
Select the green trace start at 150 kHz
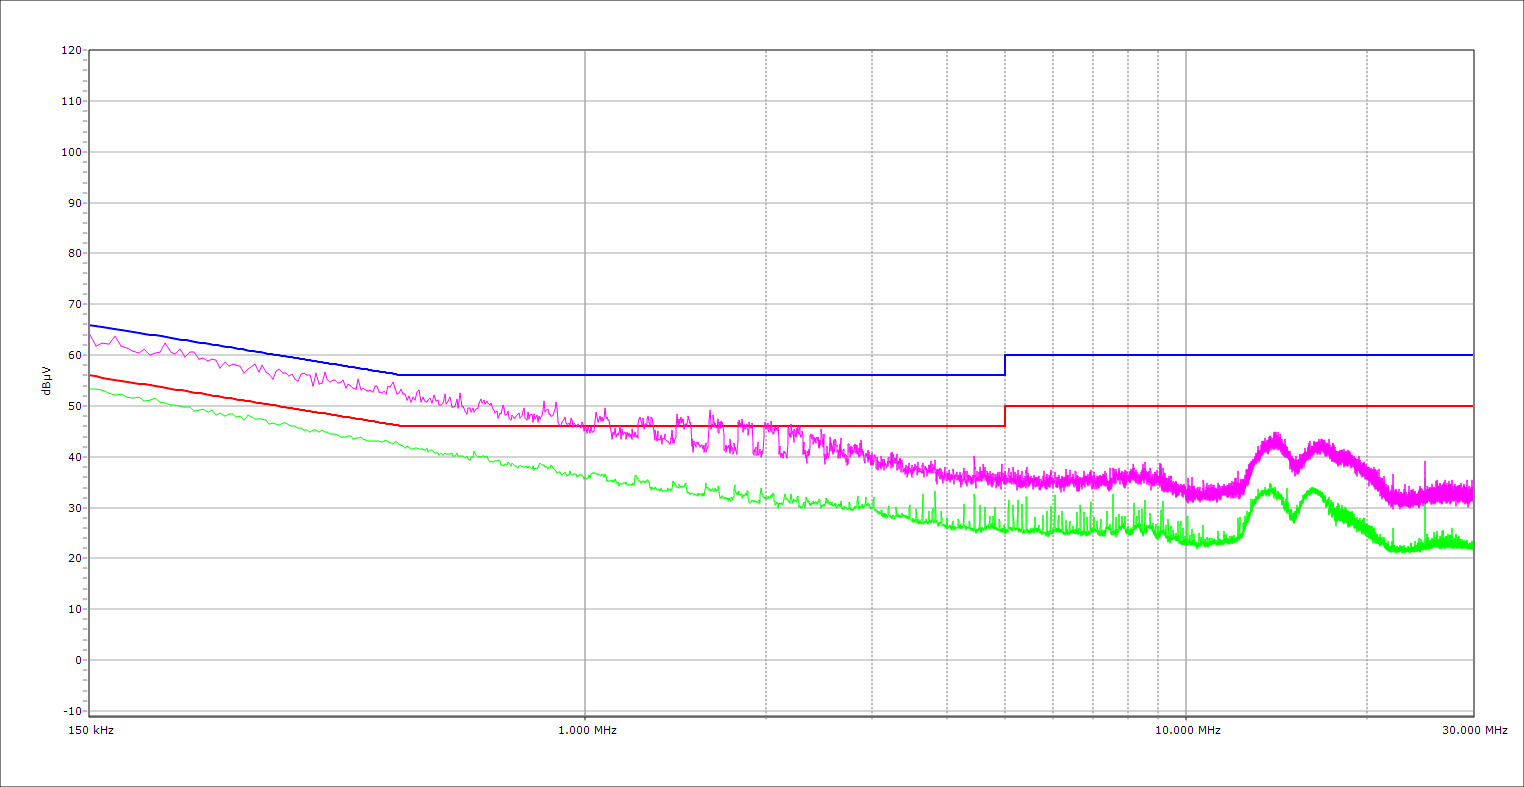pos(92,388)
